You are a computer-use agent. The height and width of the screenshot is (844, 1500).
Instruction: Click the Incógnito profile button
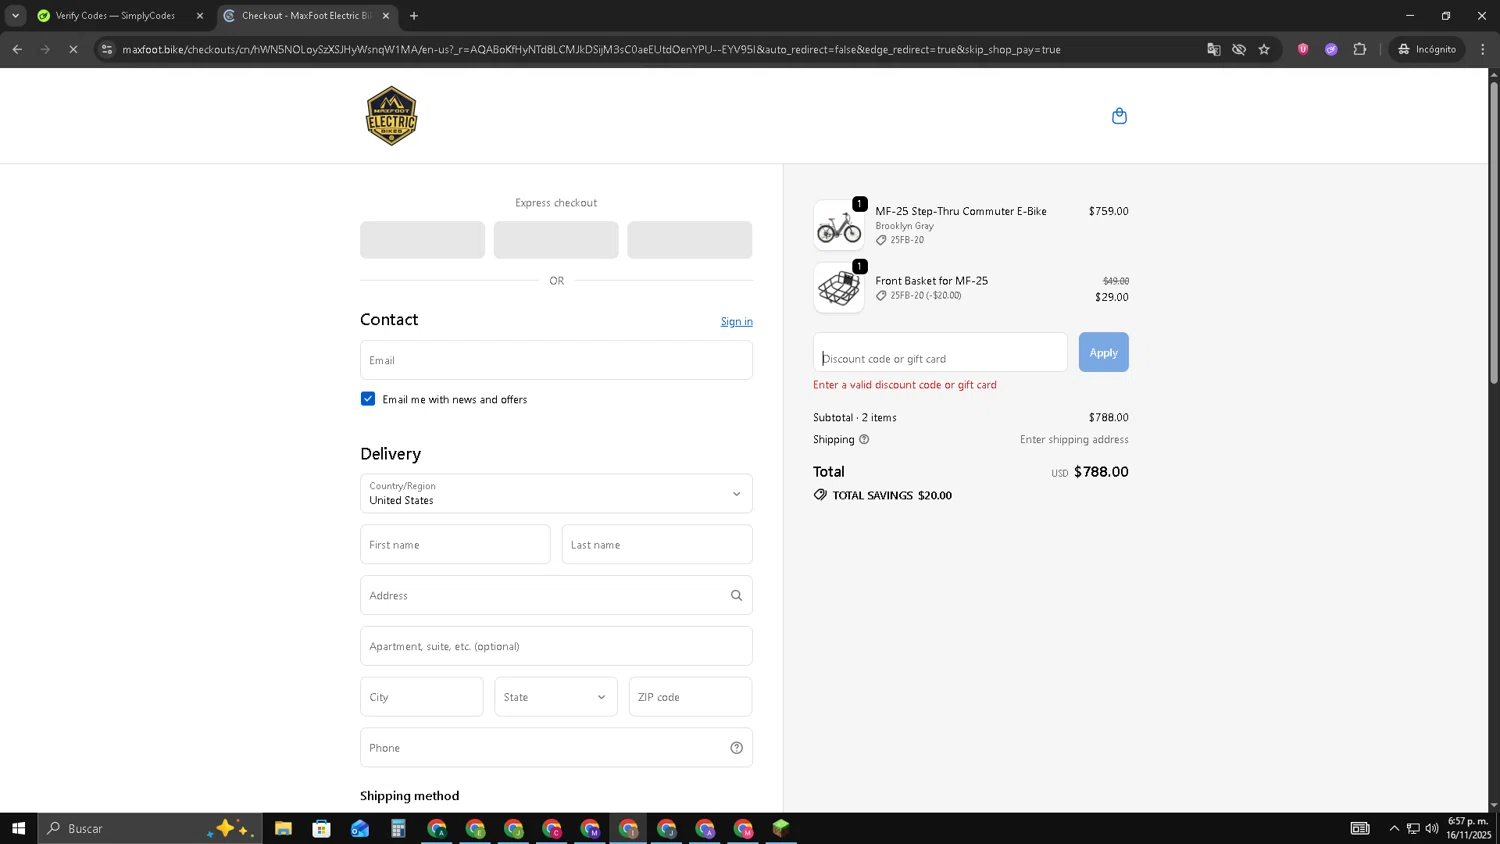click(1427, 49)
